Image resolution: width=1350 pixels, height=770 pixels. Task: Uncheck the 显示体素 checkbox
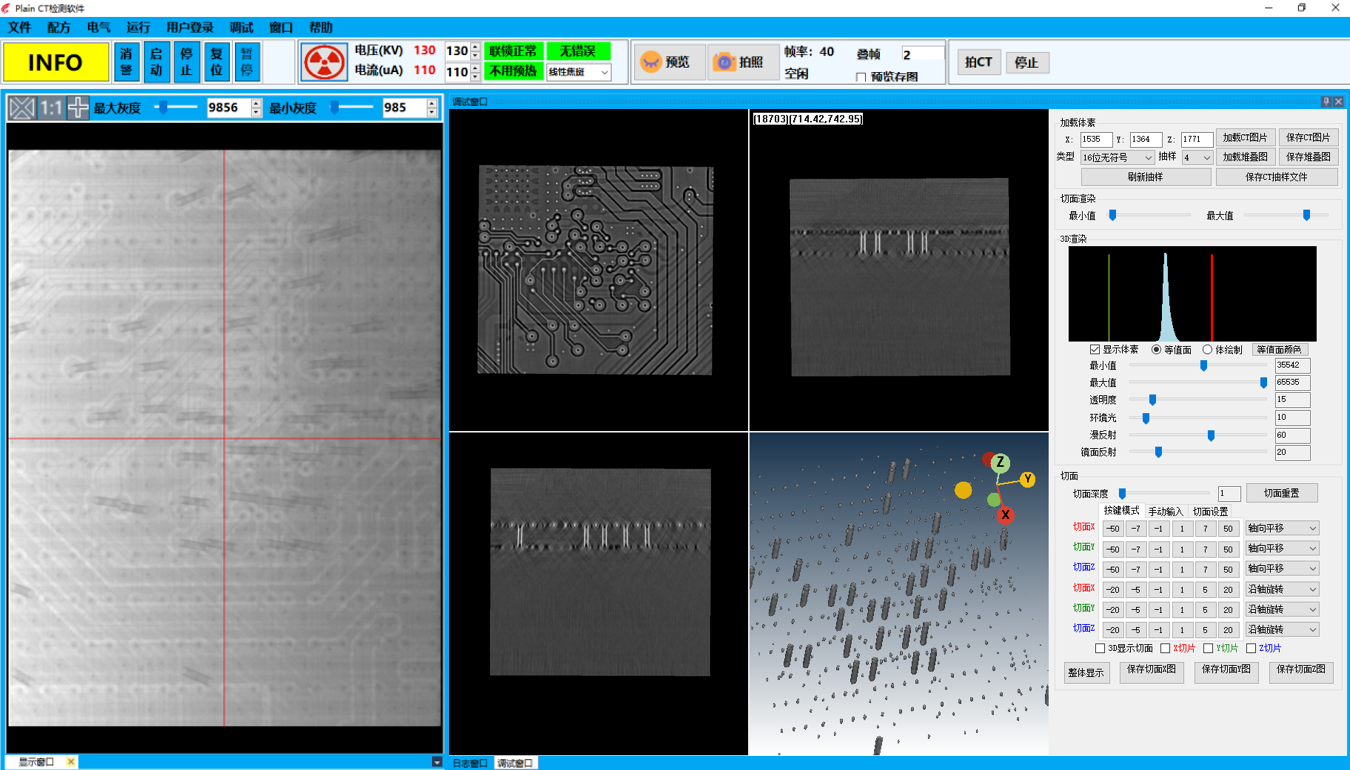tap(1095, 350)
